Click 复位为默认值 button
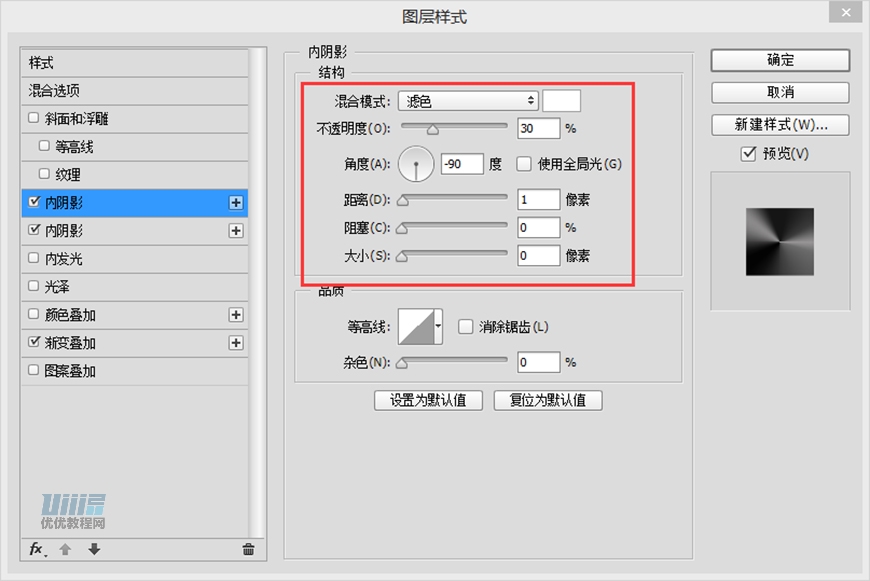 (x=548, y=400)
